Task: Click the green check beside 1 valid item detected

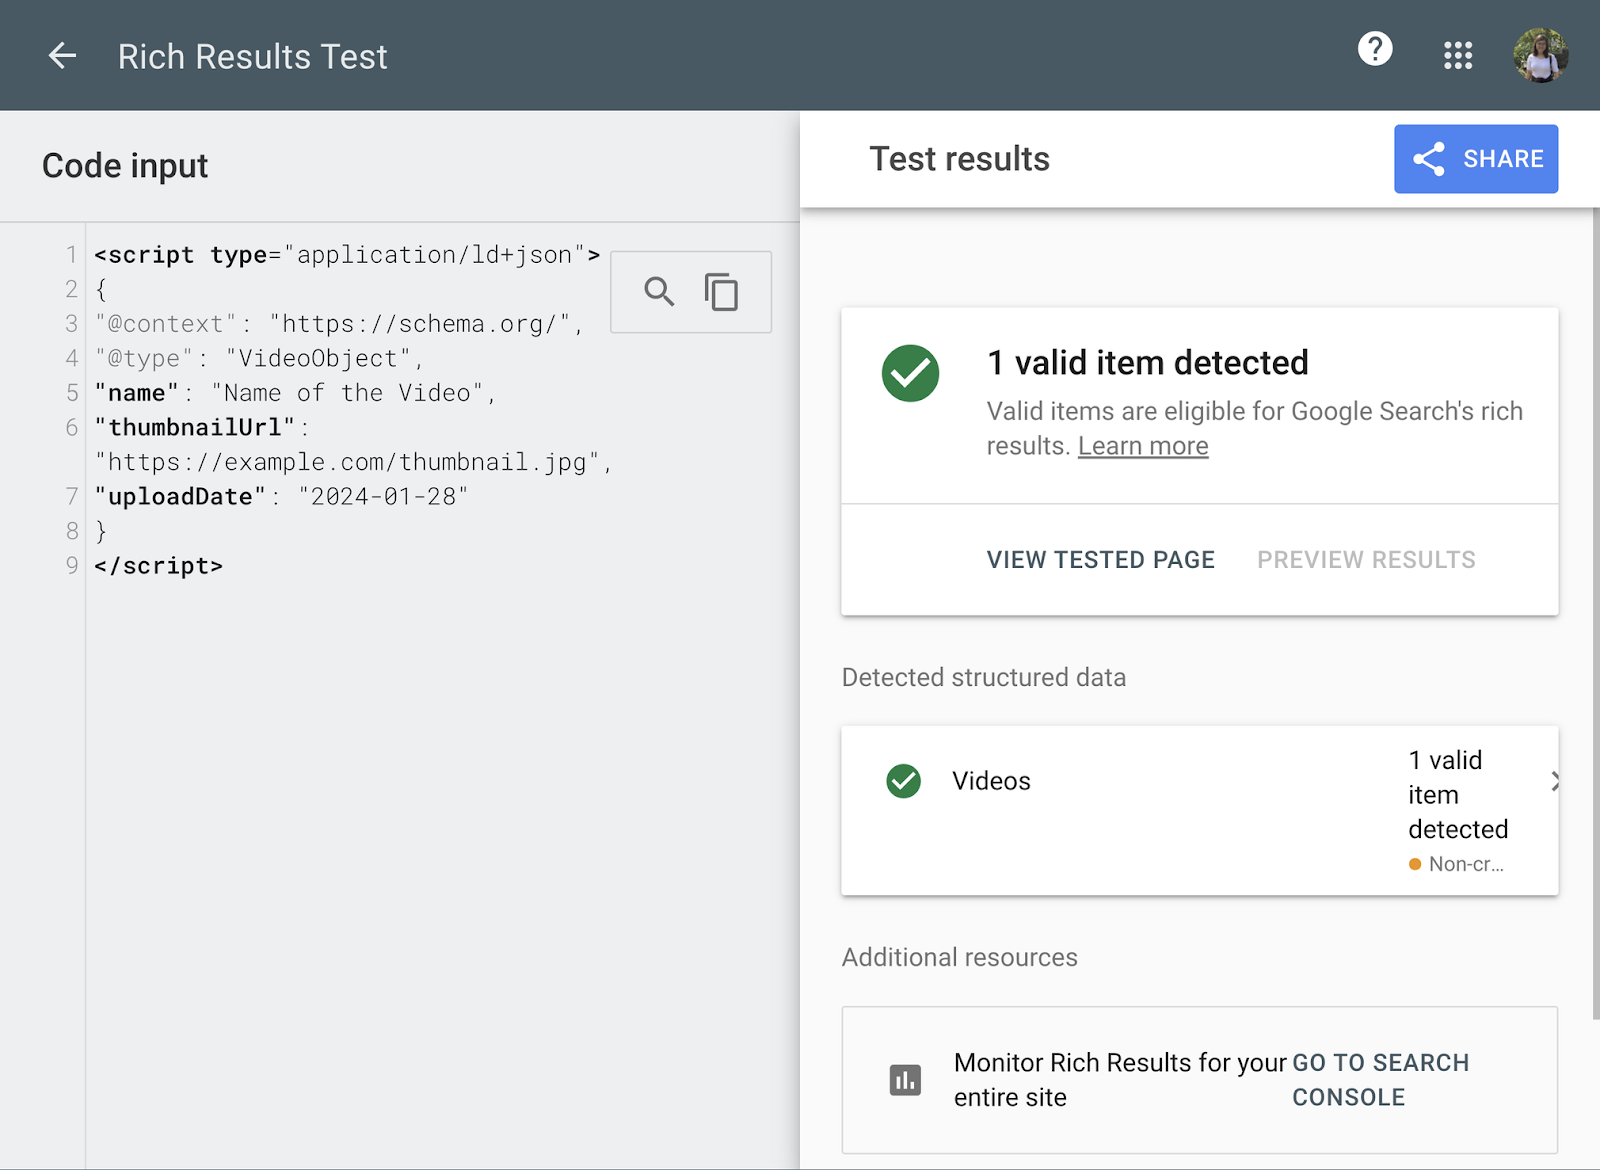Action: click(x=909, y=372)
